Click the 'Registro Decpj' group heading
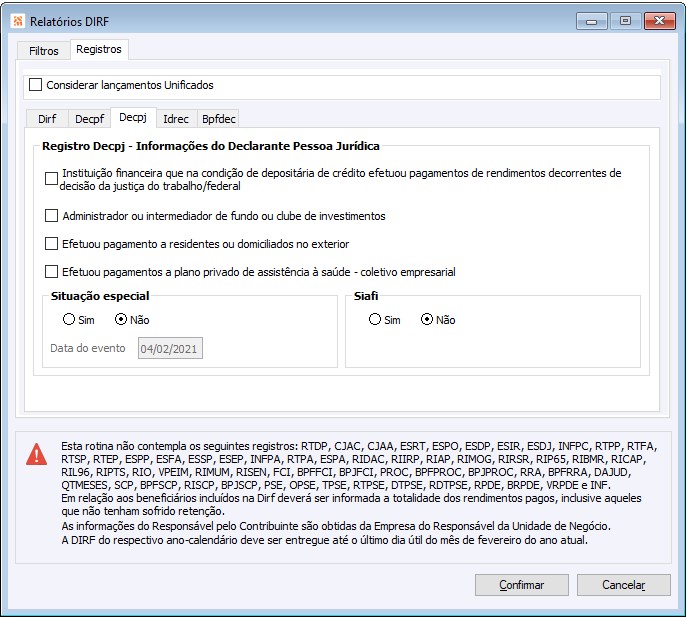The image size is (687, 618). (x=211, y=146)
